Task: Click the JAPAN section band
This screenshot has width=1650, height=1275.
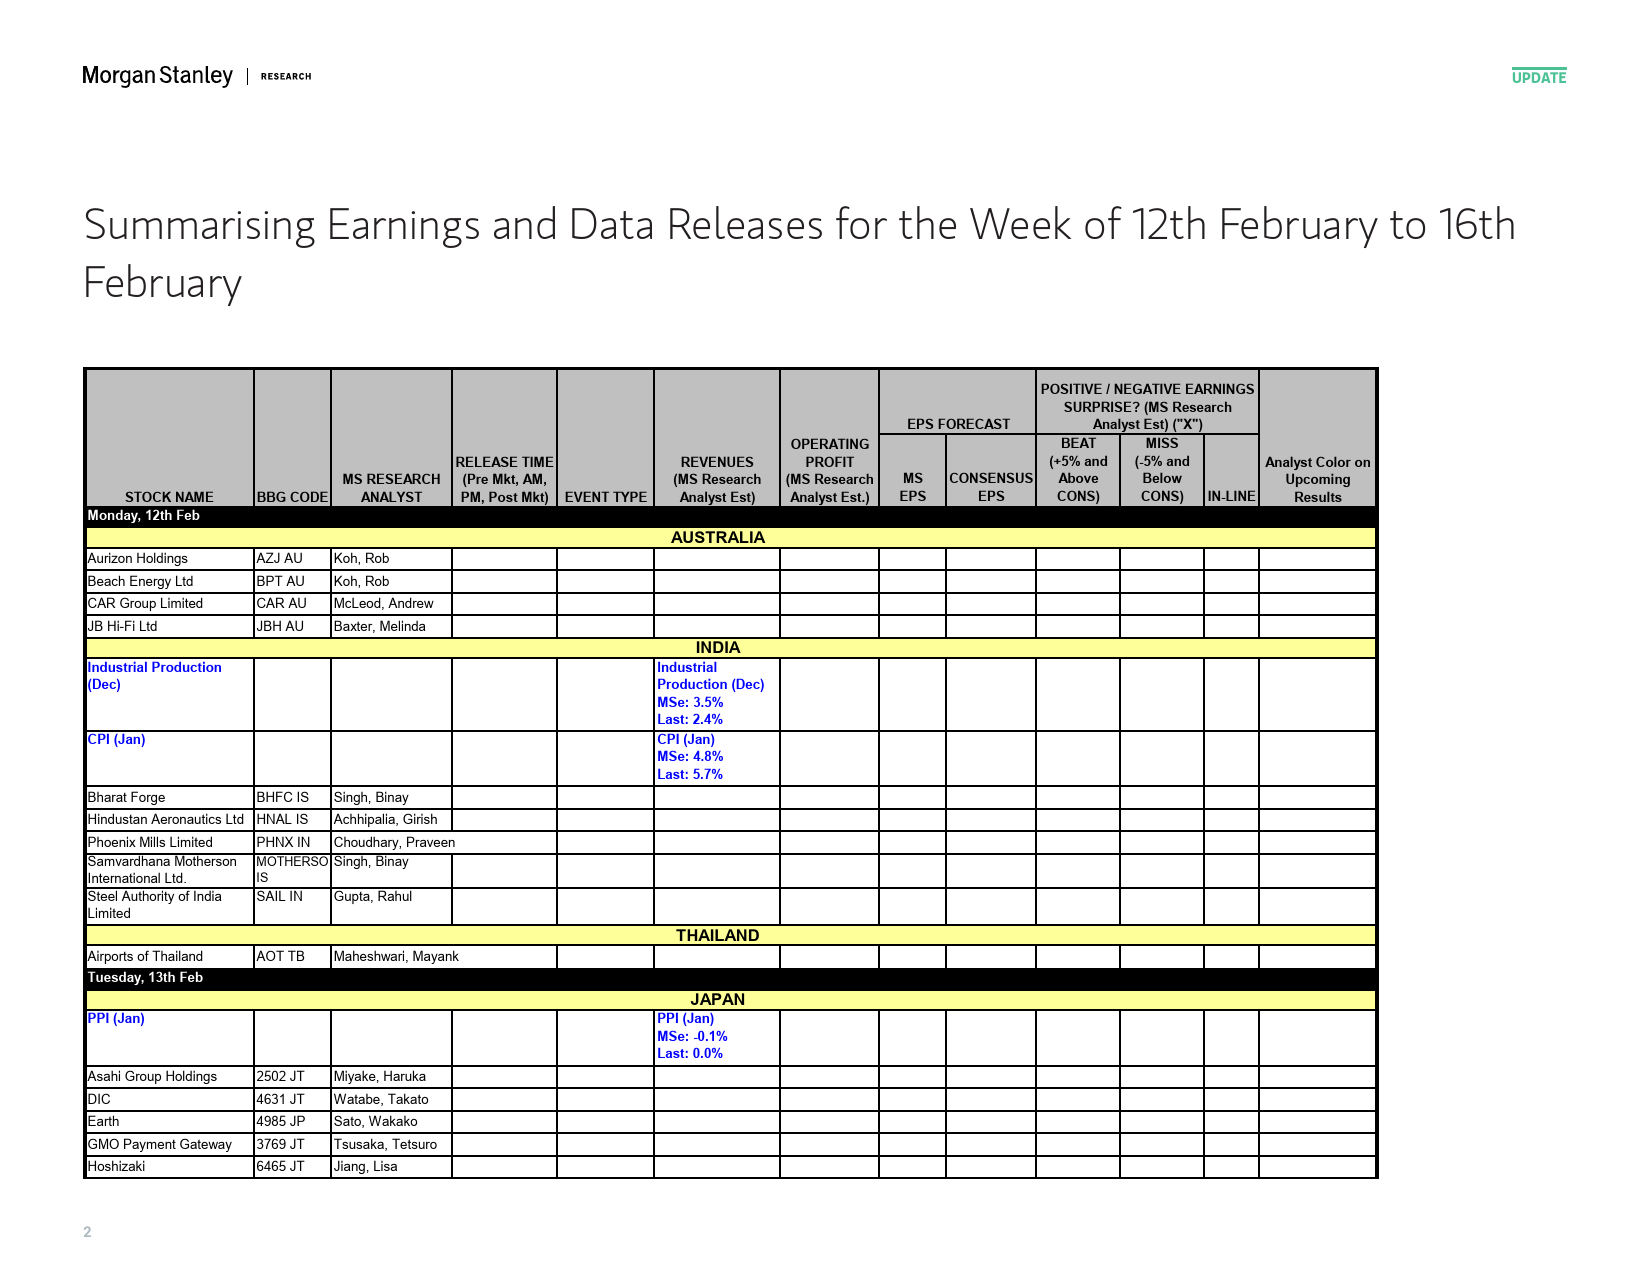Action: click(x=730, y=1000)
